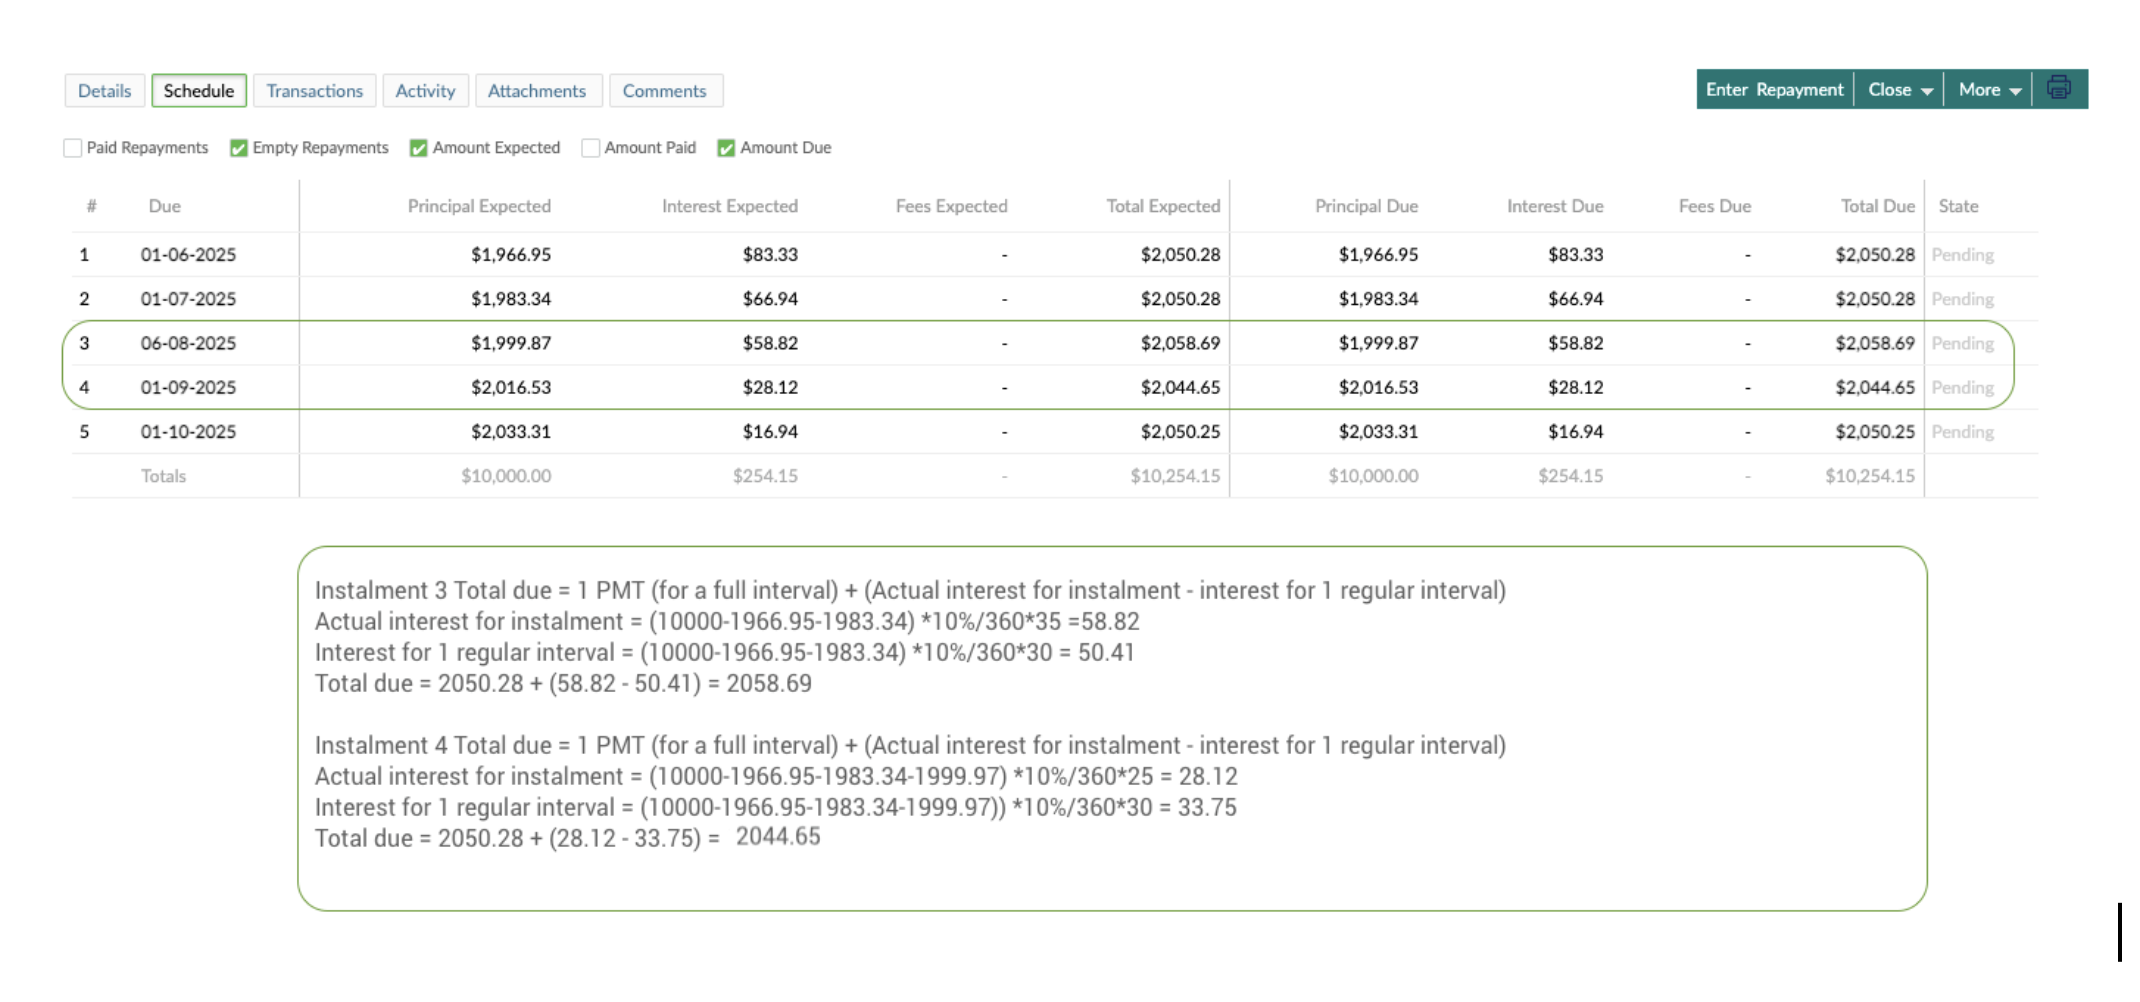Click the print icon button

pyautogui.click(x=2058, y=89)
